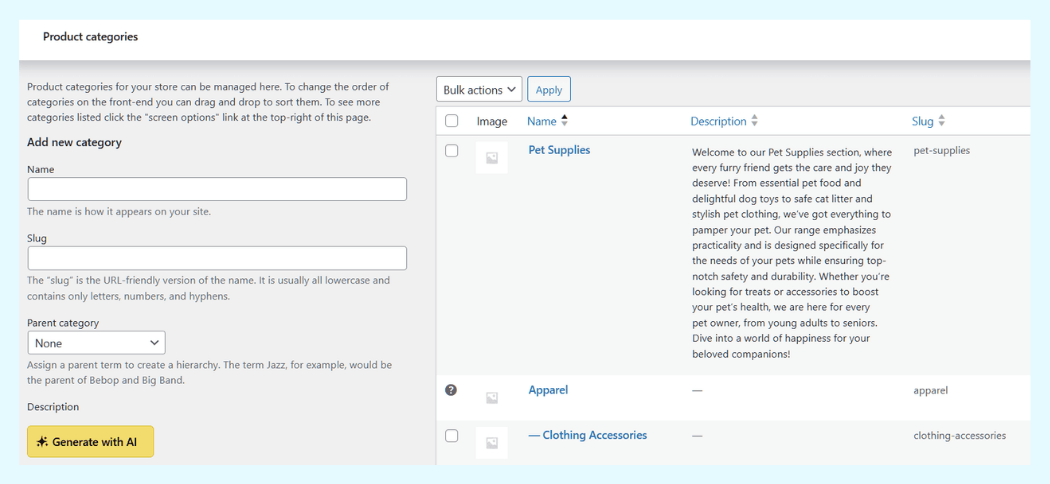The width and height of the screenshot is (1050, 484).
Task: Click the sort arrows next to Slug column
Action: pos(942,121)
